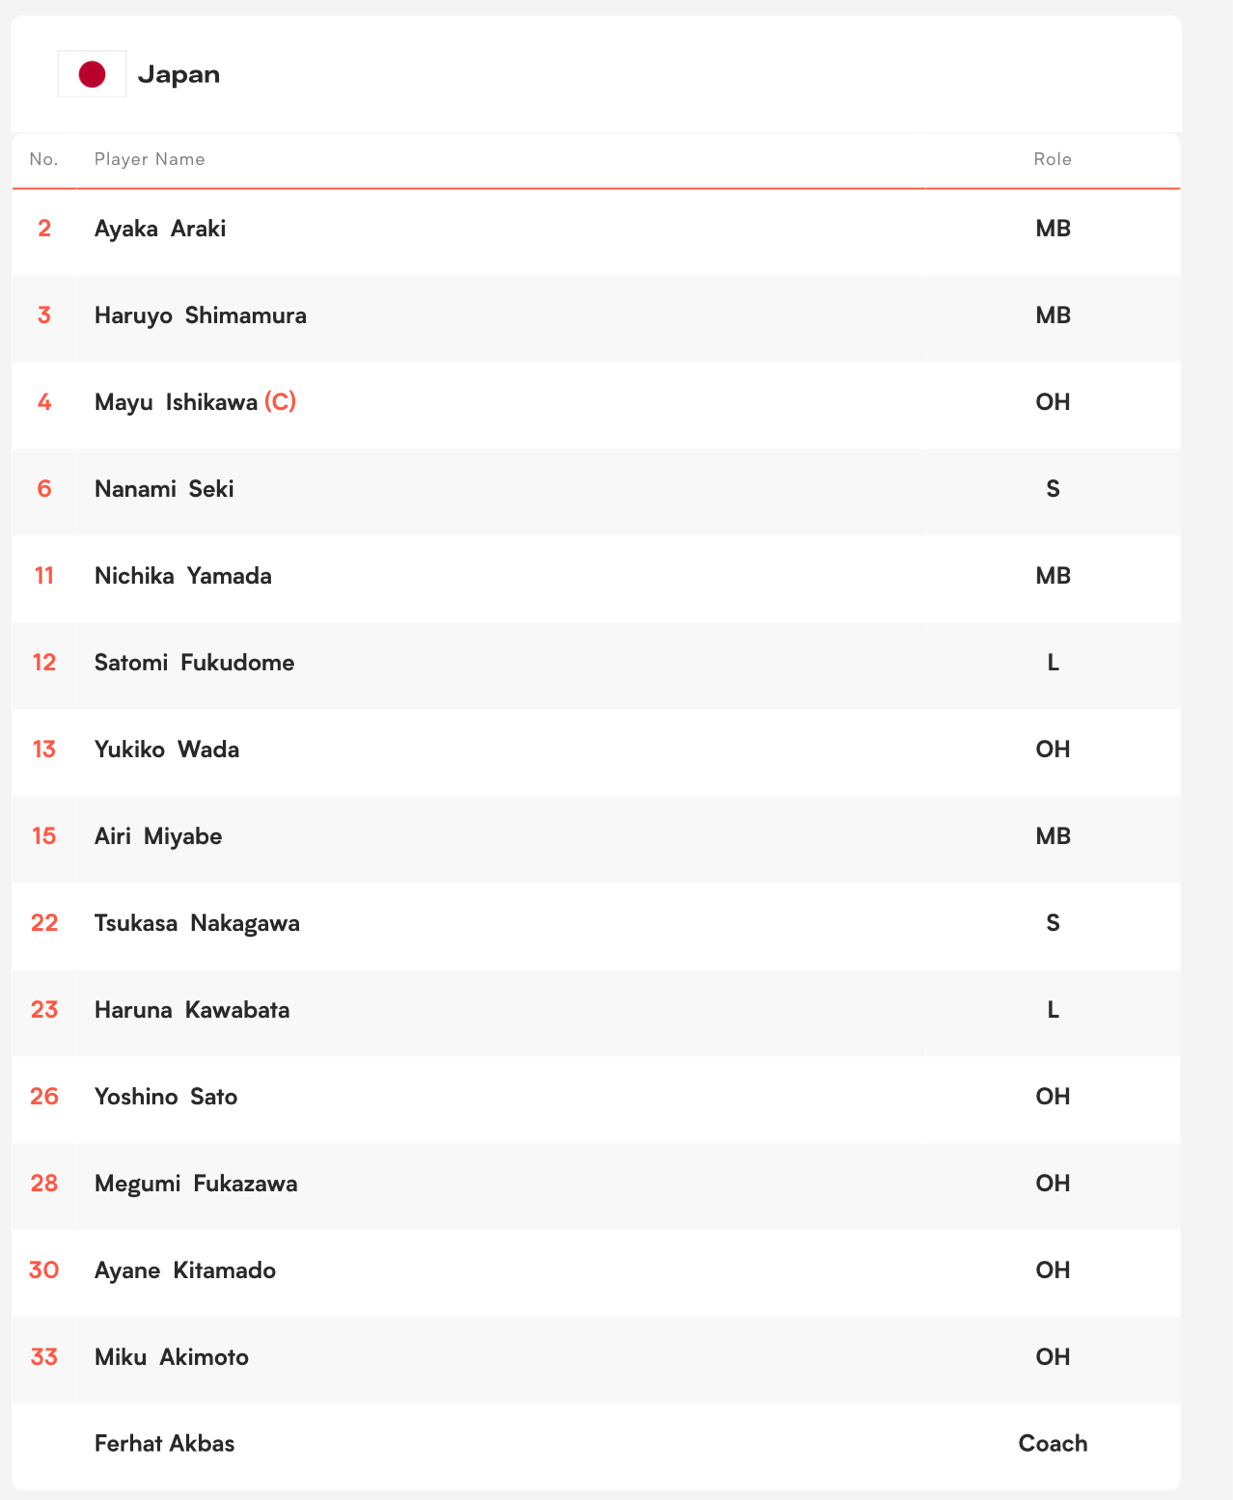
Task: Click the Japan team name heading
Action: pos(179,75)
